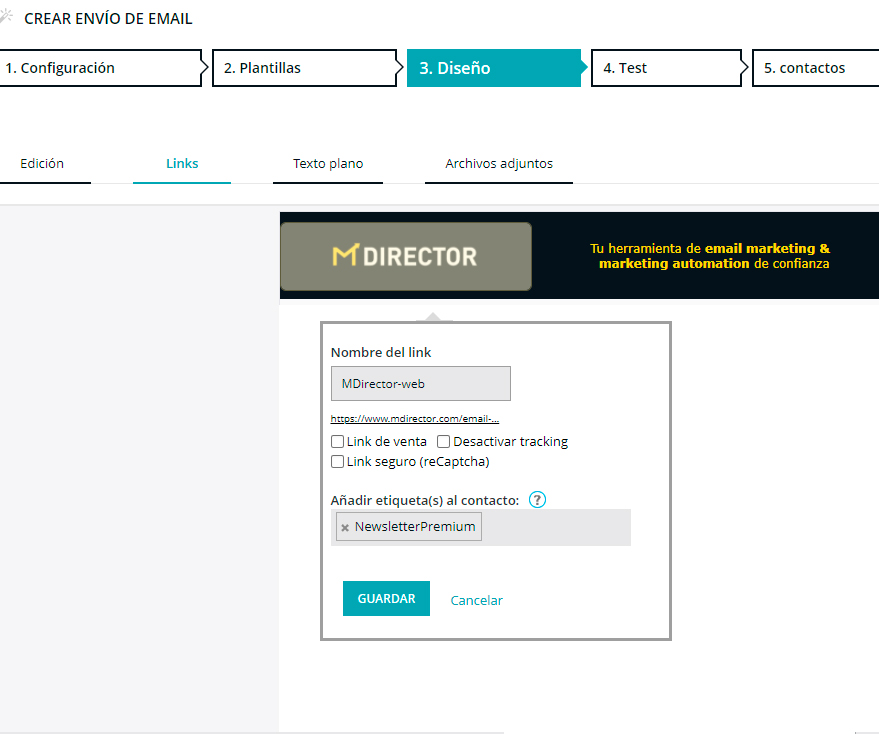Screen dimensions: 879x734
Task: Select step 3. Diseño
Action: [x=496, y=68]
